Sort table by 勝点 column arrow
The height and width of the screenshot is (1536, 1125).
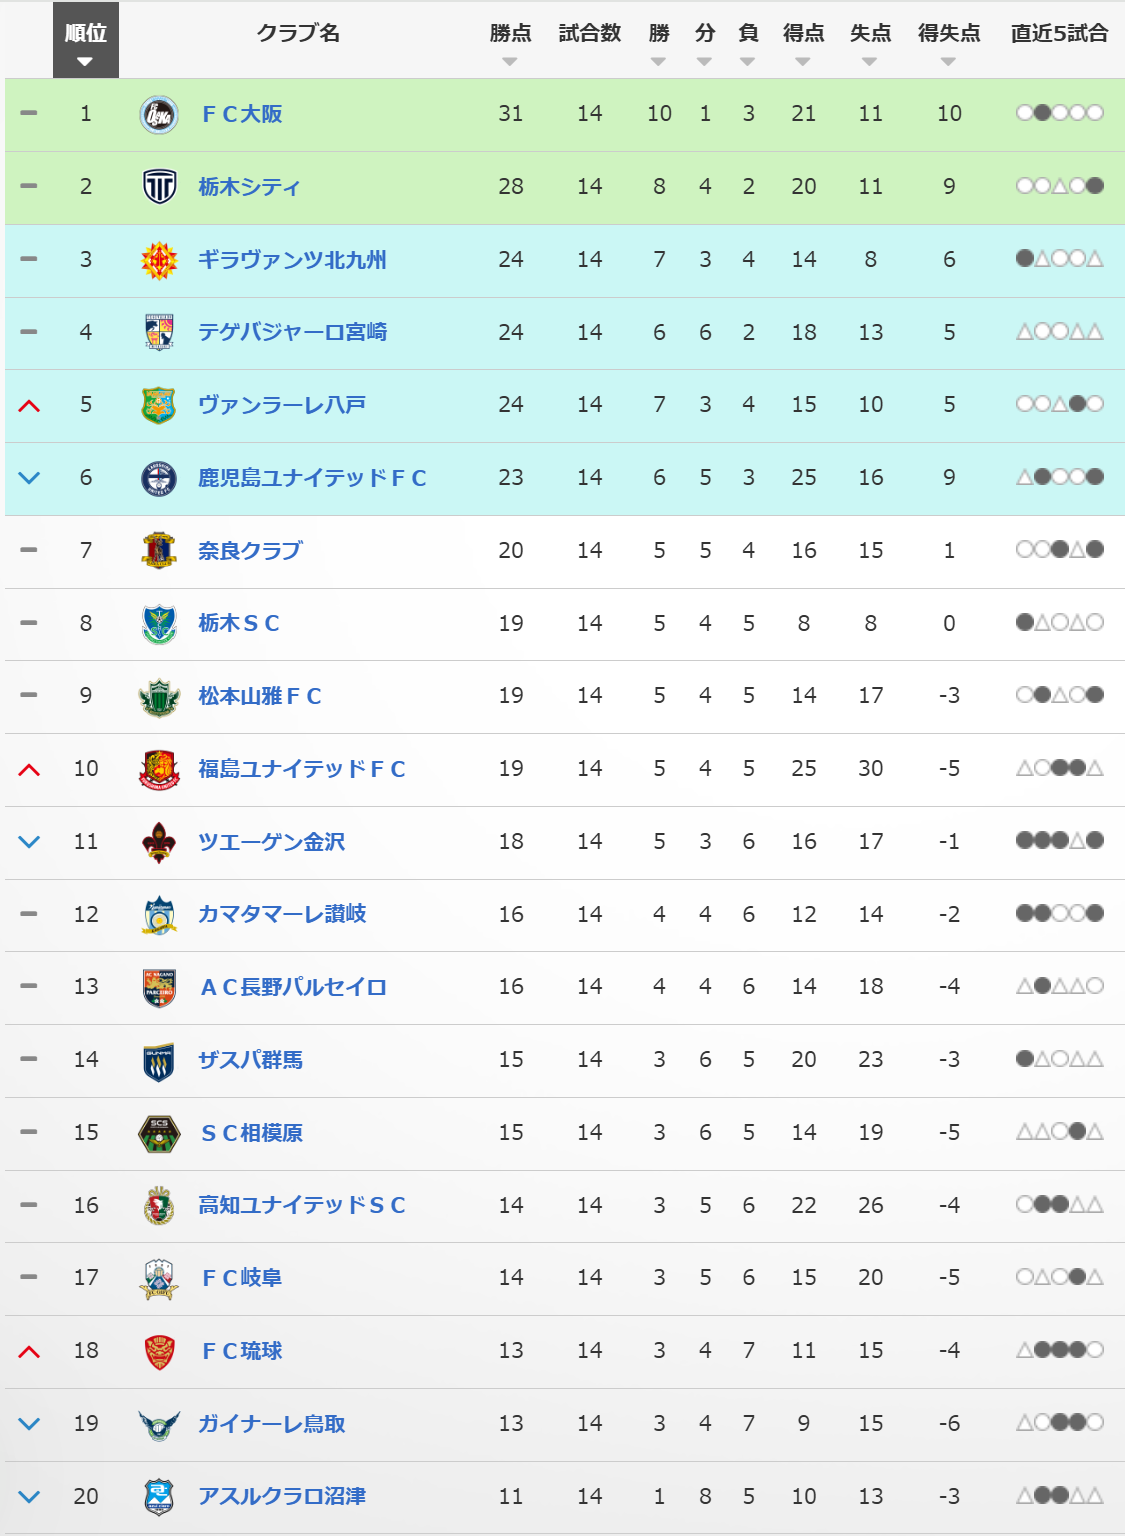(x=510, y=62)
